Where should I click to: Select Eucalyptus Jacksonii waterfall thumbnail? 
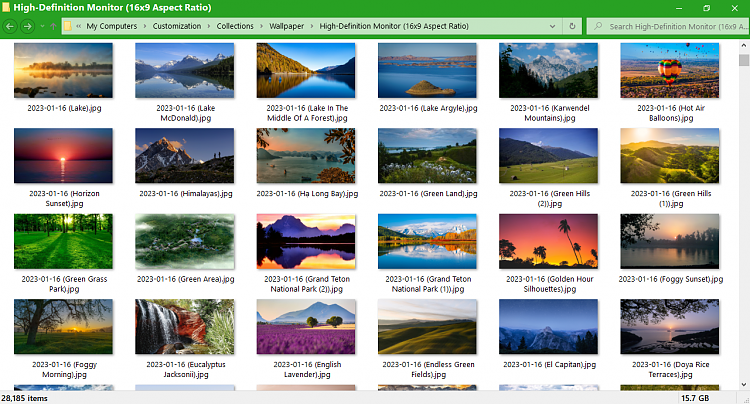(x=185, y=327)
